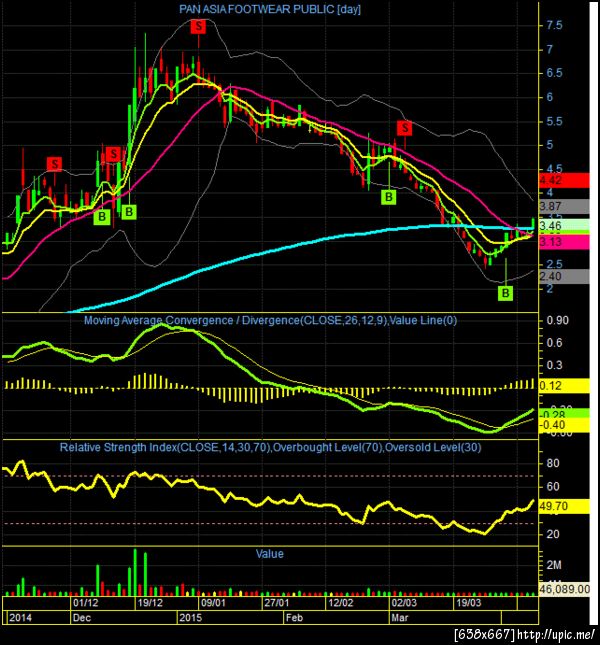Click the 19/03 date label on the time axis

coord(468,603)
